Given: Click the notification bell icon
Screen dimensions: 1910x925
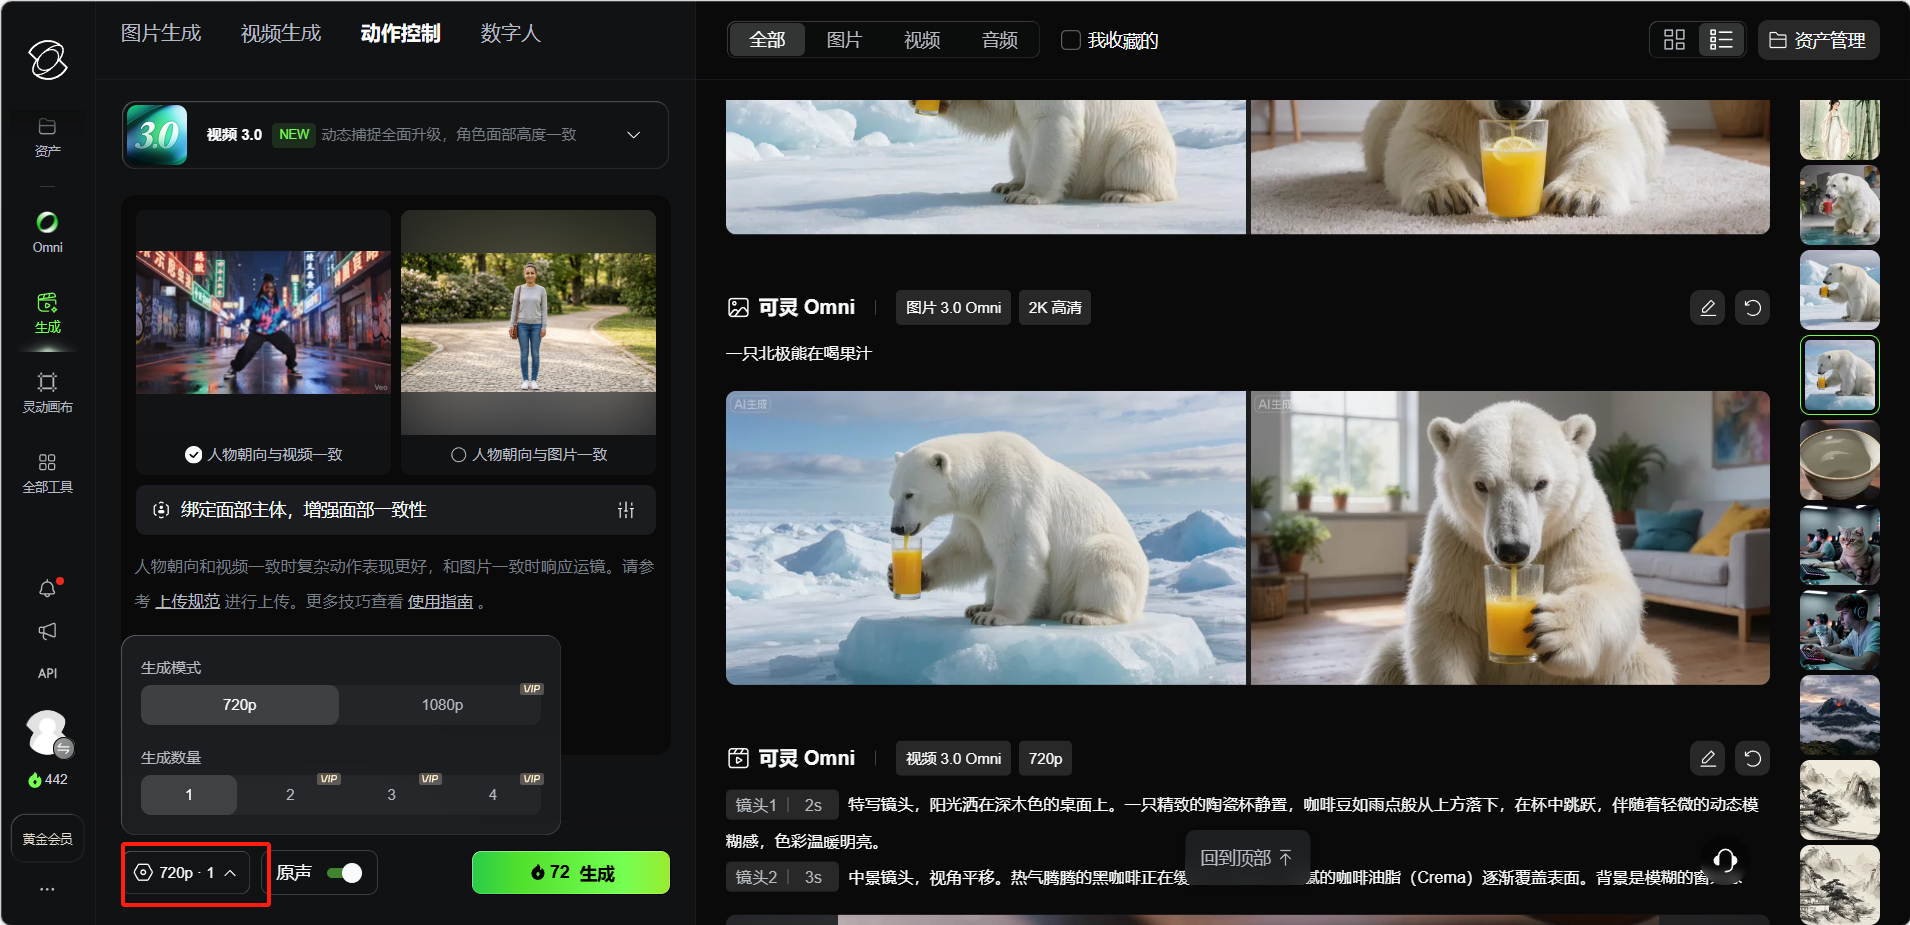Looking at the screenshot, I should click(47, 589).
